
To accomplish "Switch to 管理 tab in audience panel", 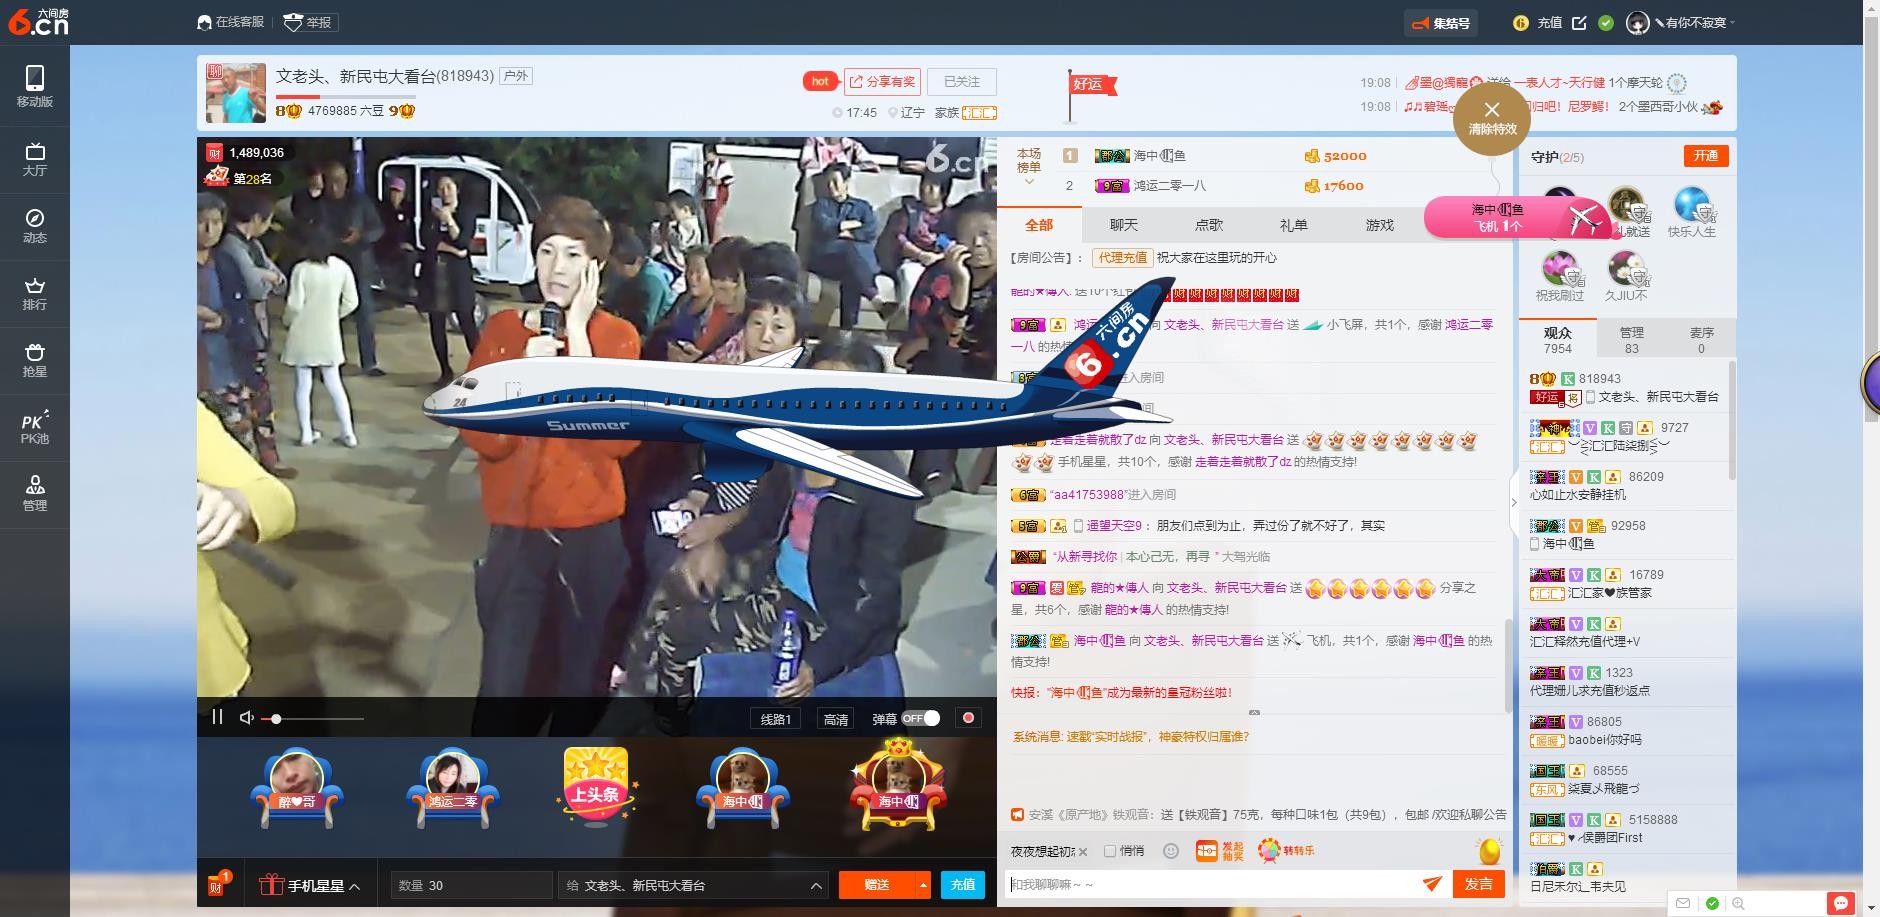I will pyautogui.click(x=1632, y=340).
